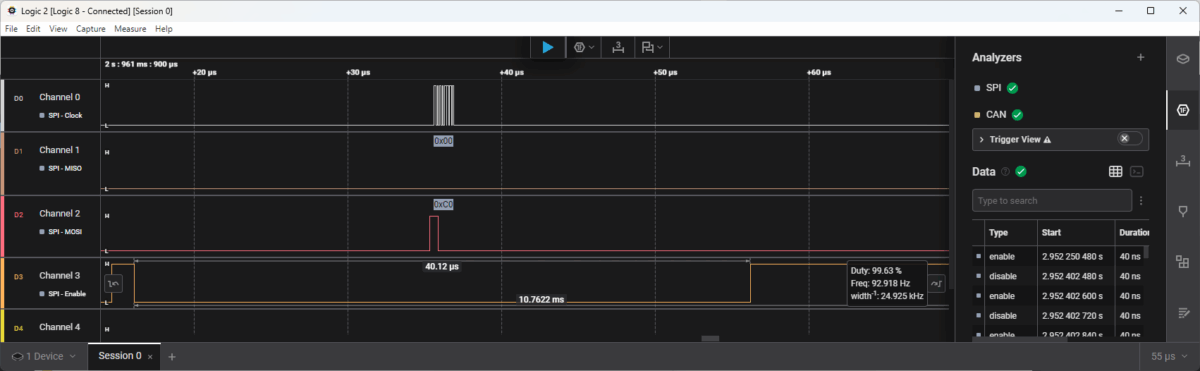Select the Session 0 tab
1200x371 pixels.
point(119,356)
